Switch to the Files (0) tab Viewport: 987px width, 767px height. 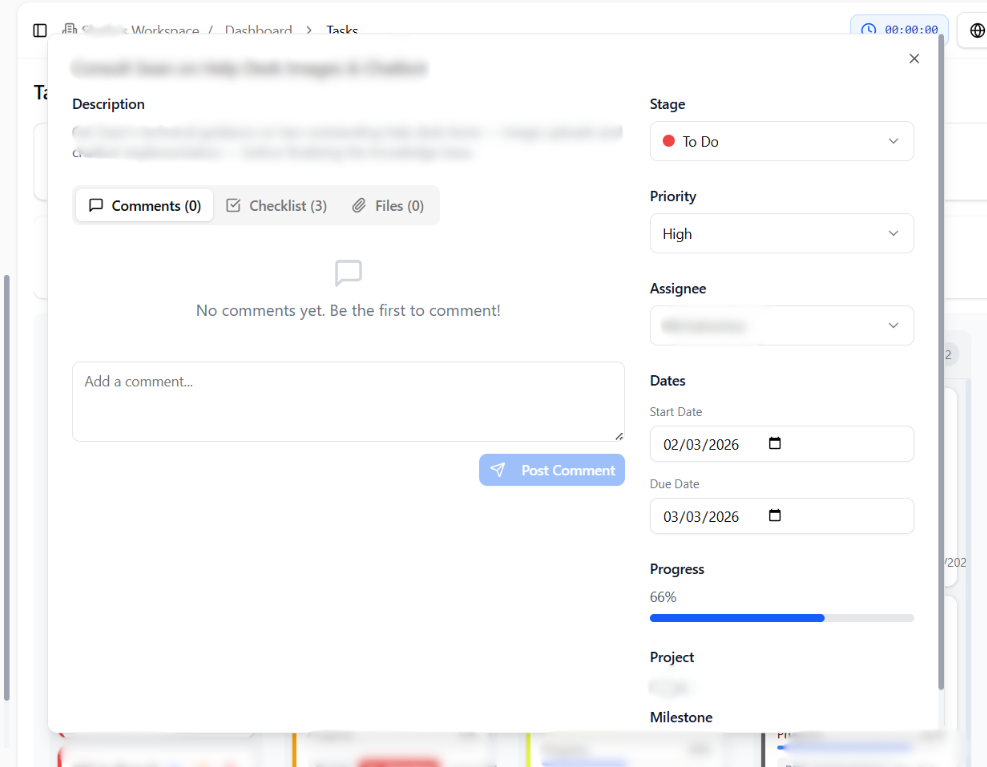click(388, 206)
